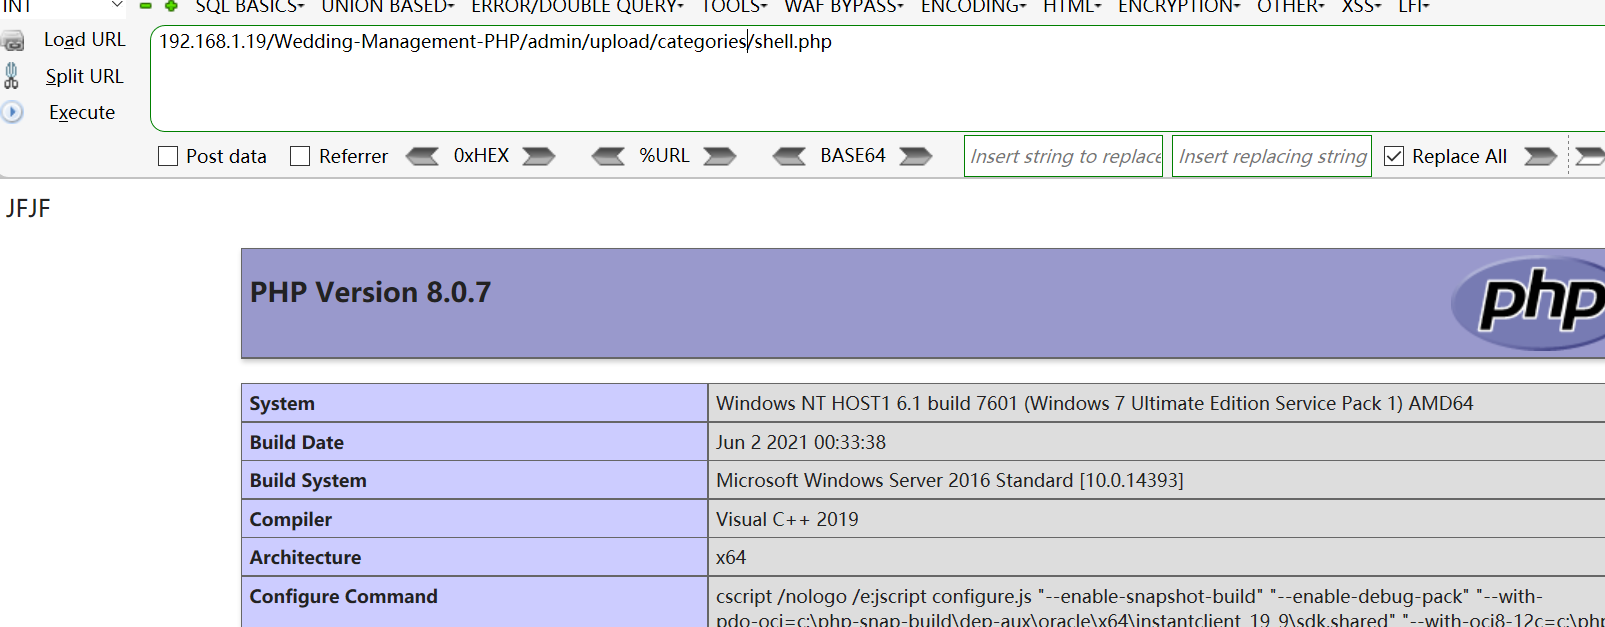The image size is (1605, 627).
Task: Click right arrow beside 0xHEX to encode
Action: (539, 156)
